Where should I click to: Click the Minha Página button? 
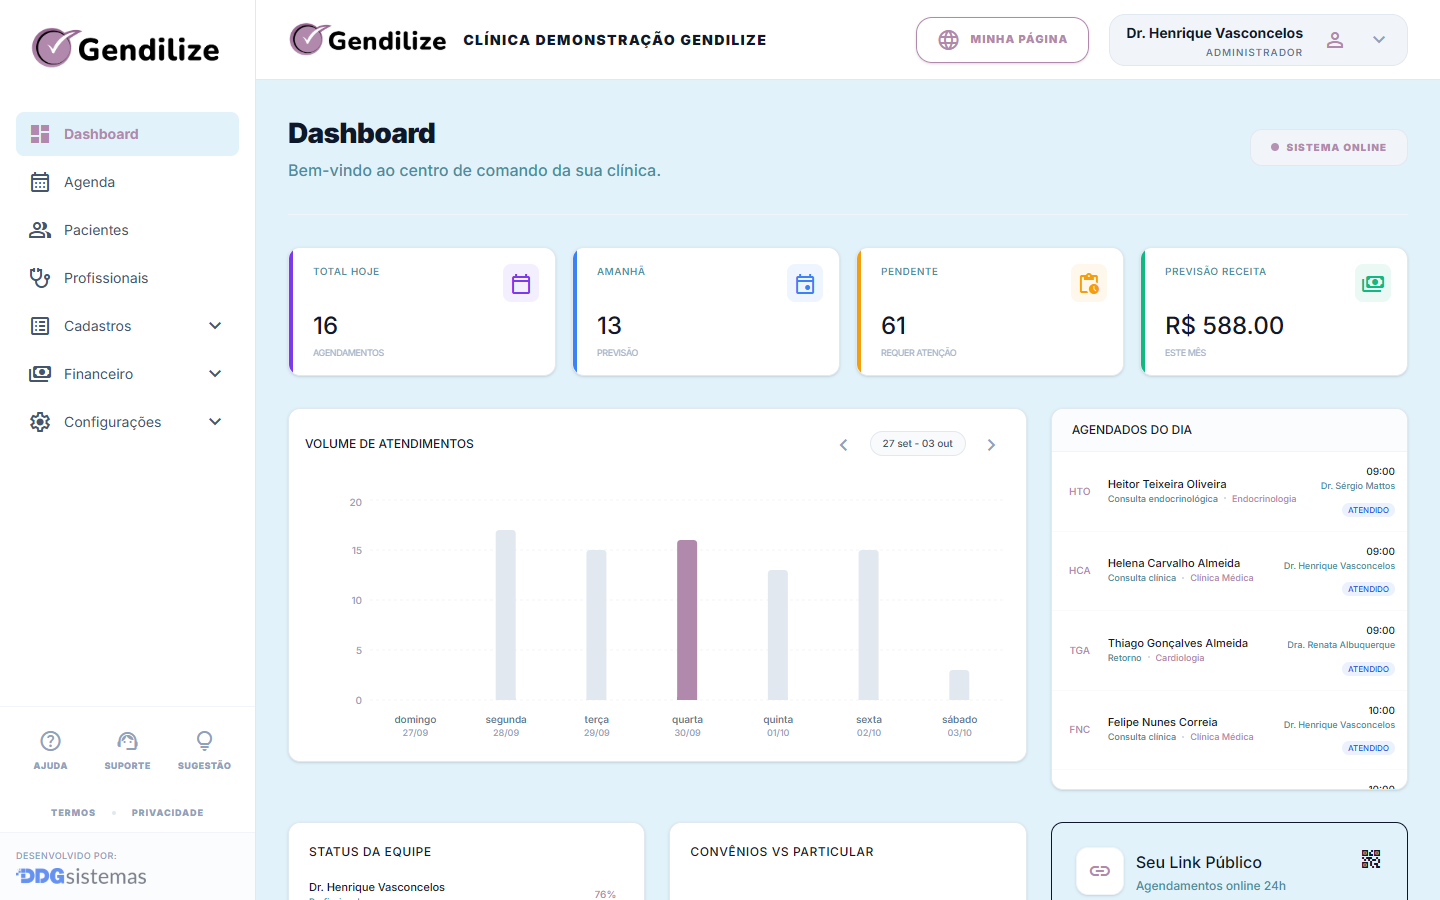click(1002, 40)
